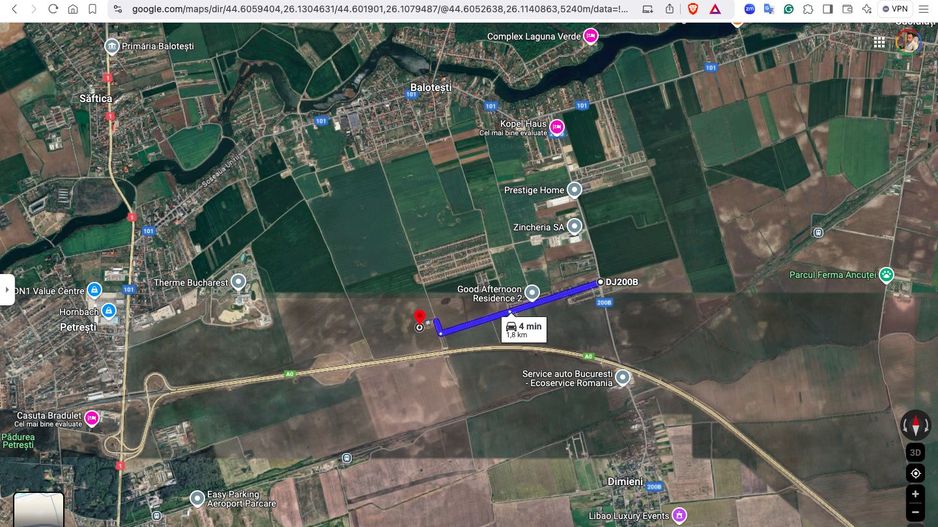Click the DJ200B route start point
Viewport: 938px width, 527px height.
tap(601, 282)
